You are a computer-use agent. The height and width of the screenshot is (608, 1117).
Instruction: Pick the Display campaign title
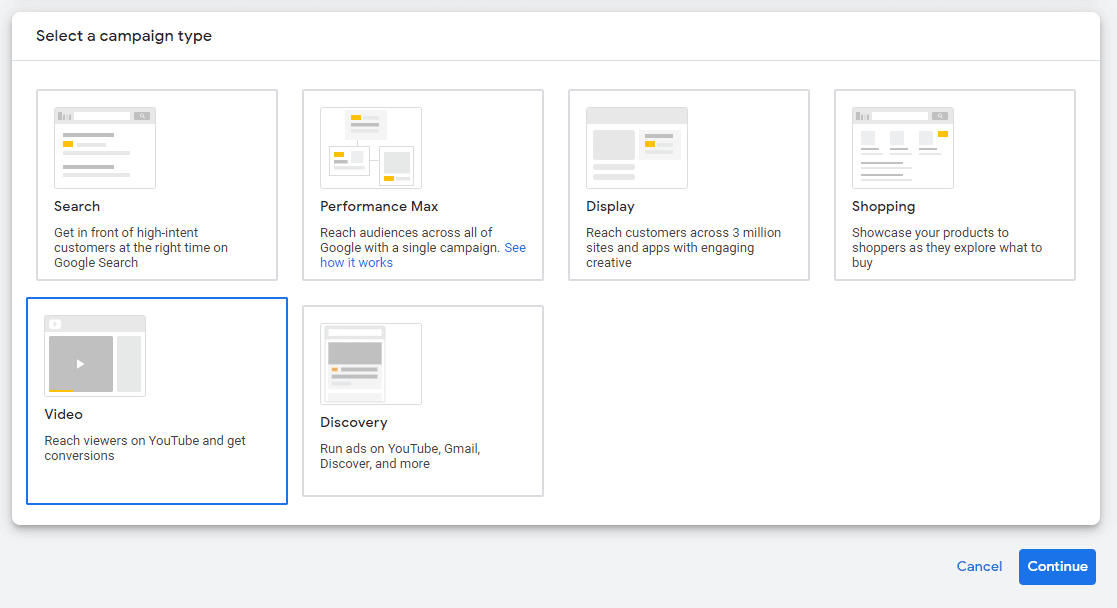610,207
